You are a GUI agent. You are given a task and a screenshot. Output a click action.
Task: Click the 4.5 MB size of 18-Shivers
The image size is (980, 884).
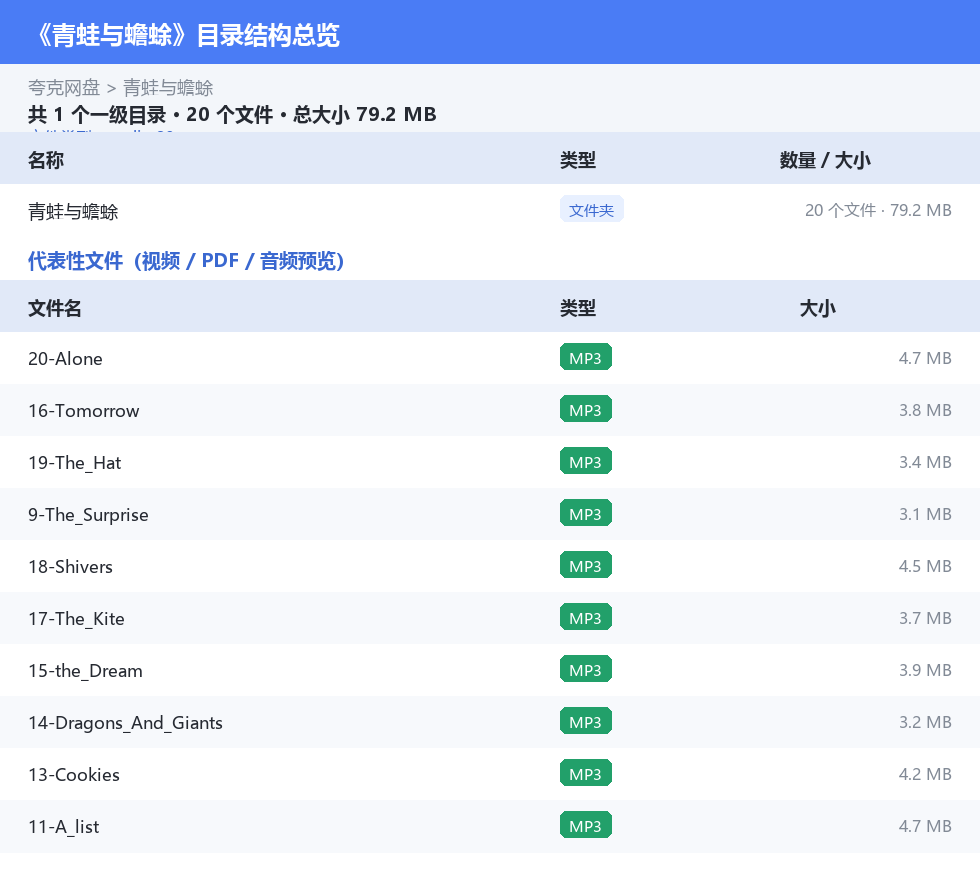(925, 566)
